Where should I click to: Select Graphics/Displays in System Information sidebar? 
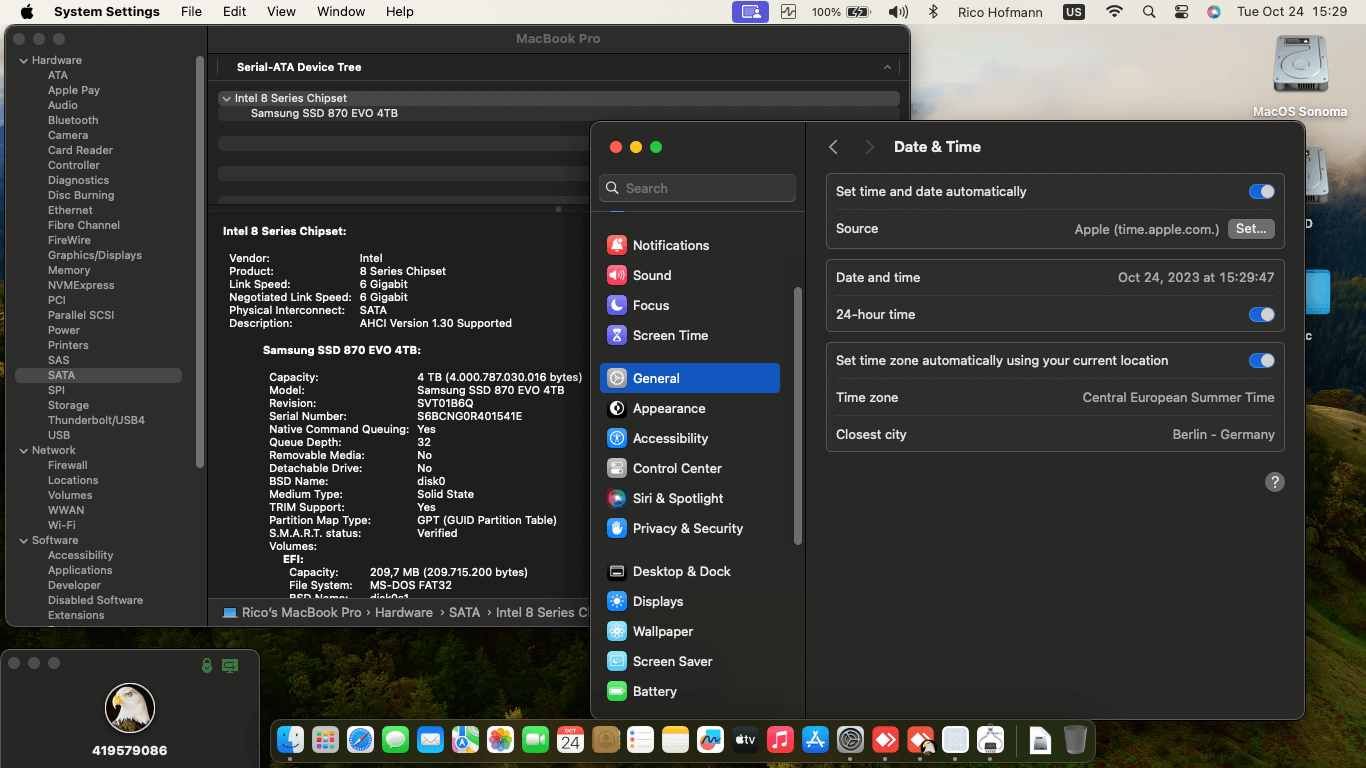(95, 255)
